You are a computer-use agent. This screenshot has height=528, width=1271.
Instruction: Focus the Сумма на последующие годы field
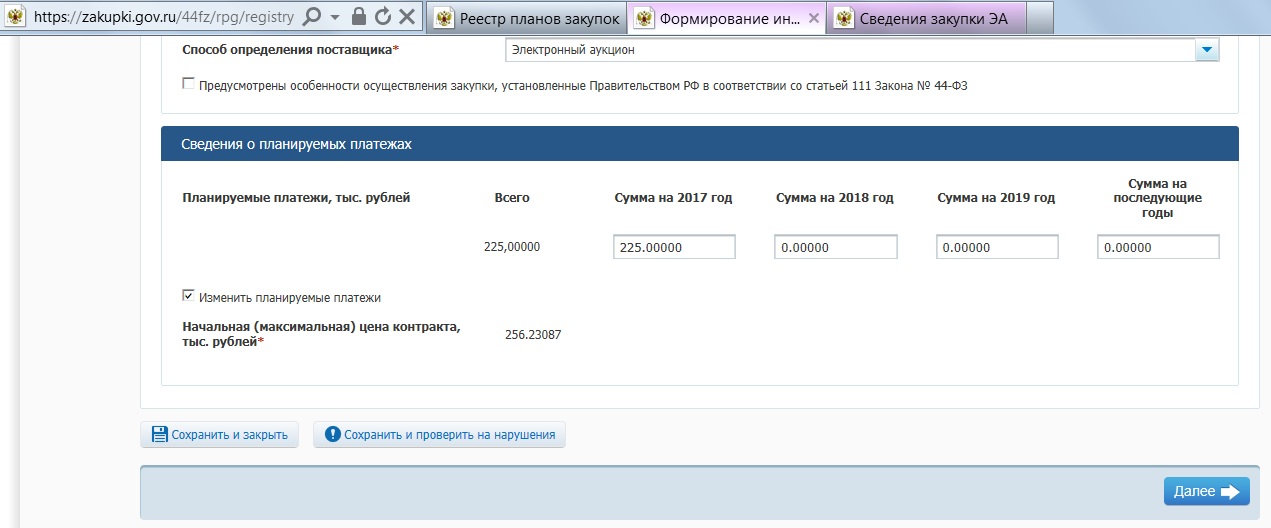click(1158, 247)
